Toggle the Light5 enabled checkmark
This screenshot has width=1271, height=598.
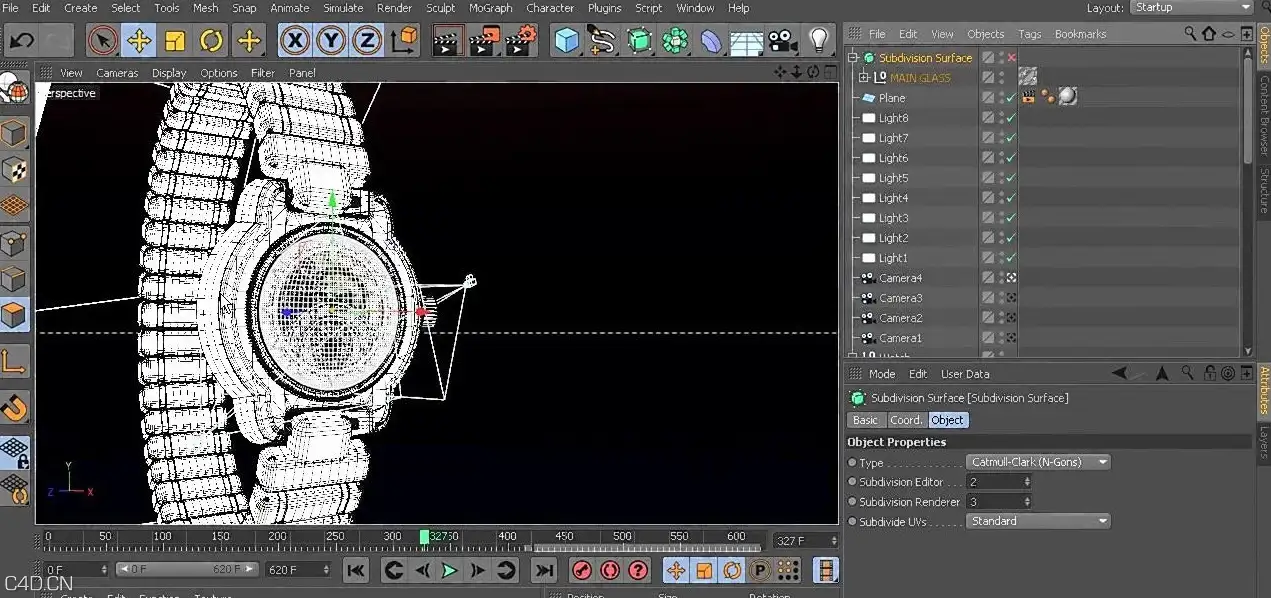click(x=1011, y=178)
